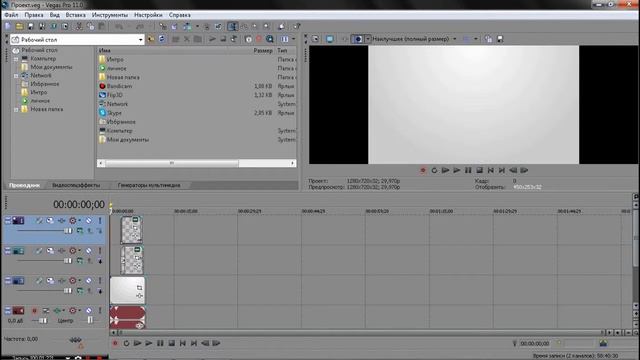Delete selected file using X icon in Explorer

[187, 39]
